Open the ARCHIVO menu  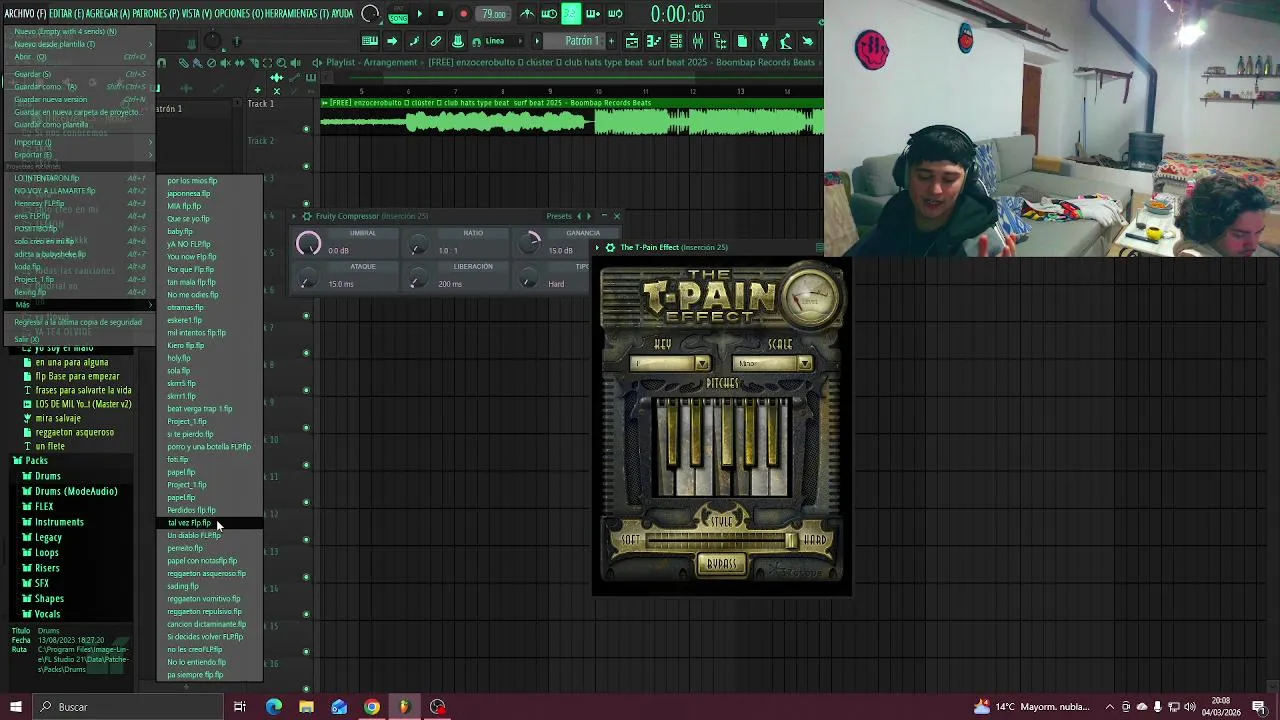pyautogui.click(x=25, y=14)
